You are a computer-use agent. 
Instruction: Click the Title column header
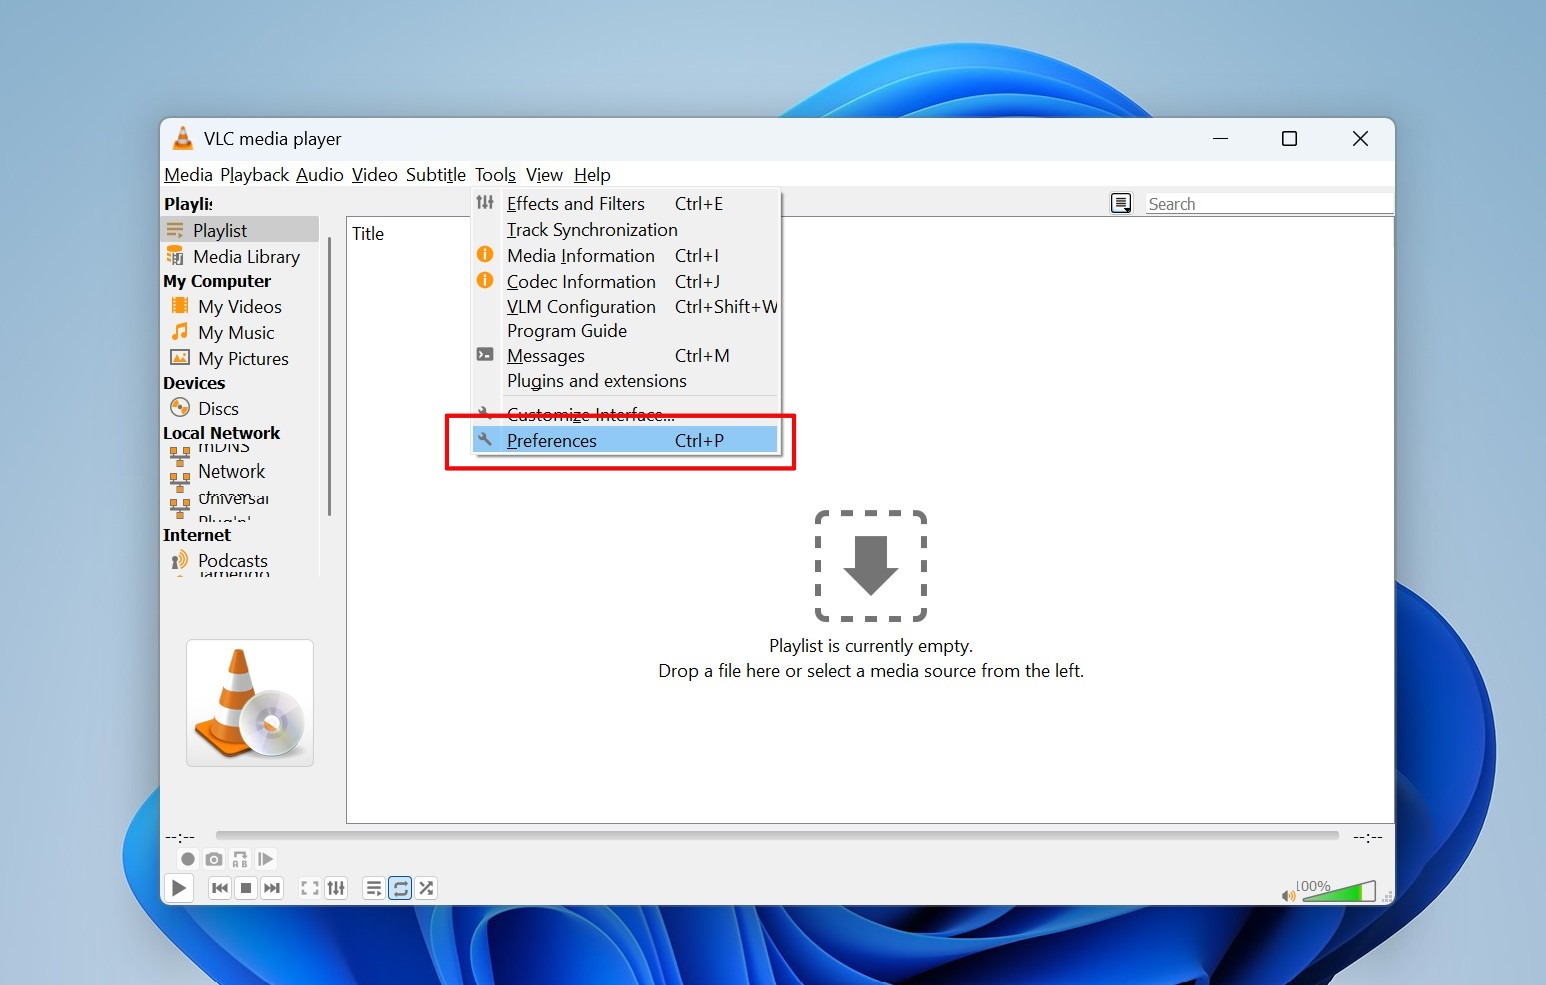(368, 233)
